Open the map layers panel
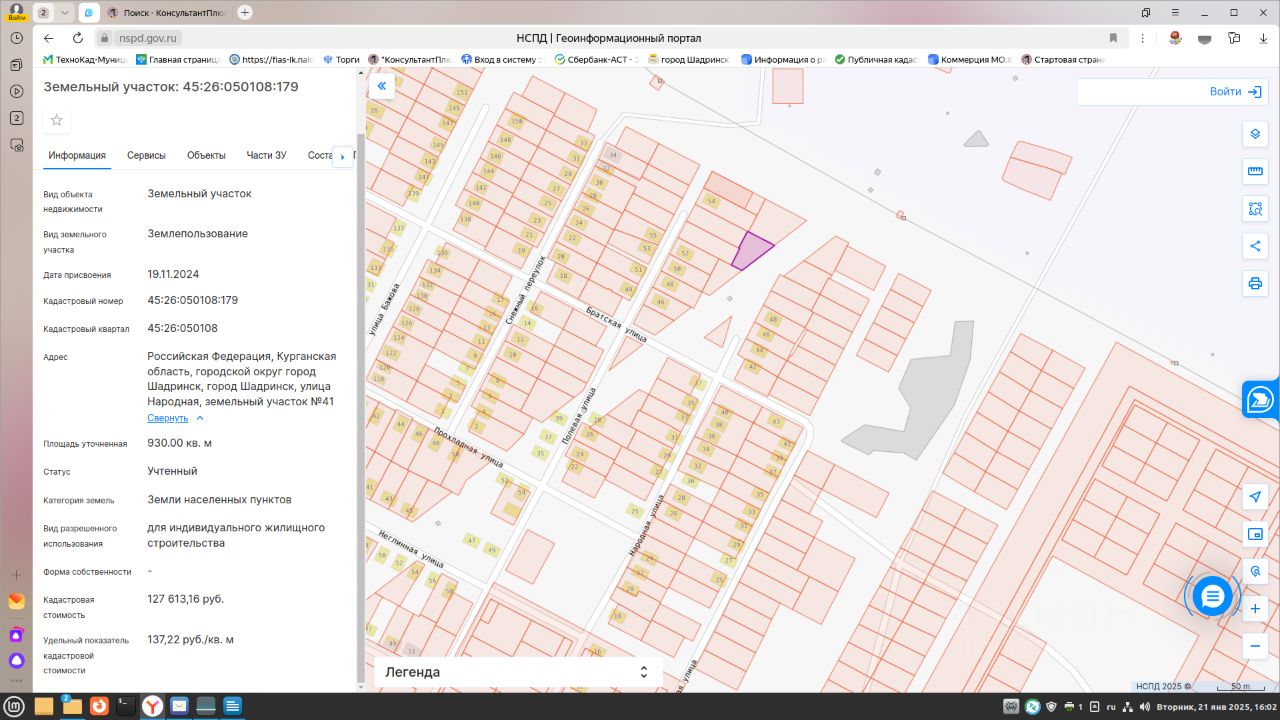The height and width of the screenshot is (720, 1280). (x=1255, y=135)
